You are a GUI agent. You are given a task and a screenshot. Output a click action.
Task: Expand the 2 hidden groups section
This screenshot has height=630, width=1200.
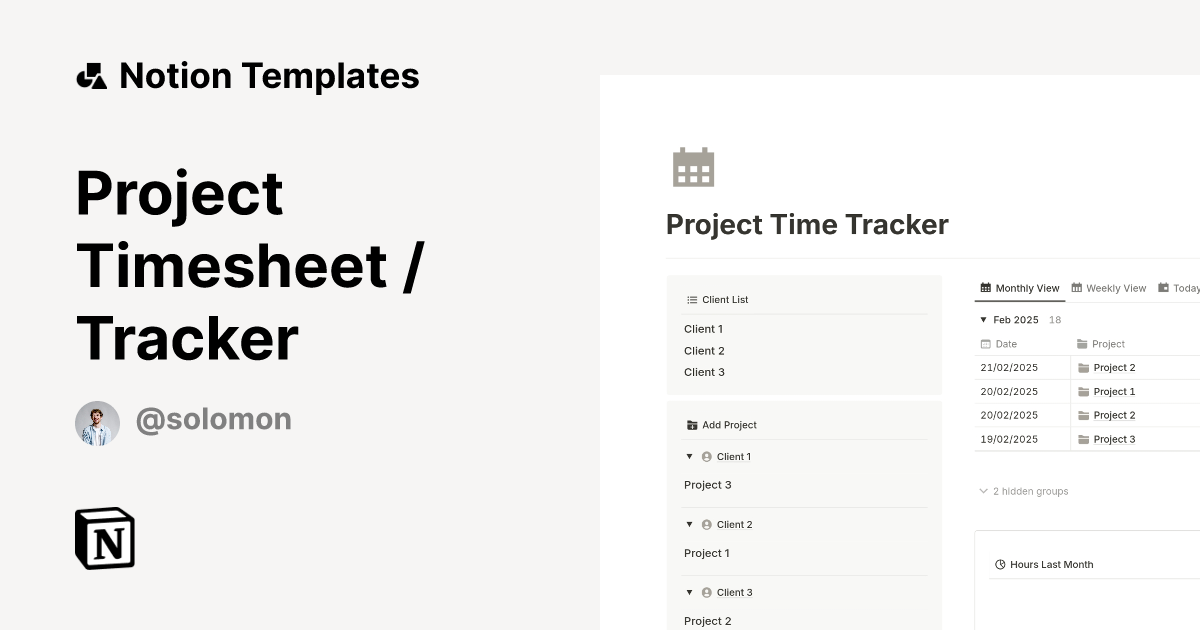click(984, 491)
